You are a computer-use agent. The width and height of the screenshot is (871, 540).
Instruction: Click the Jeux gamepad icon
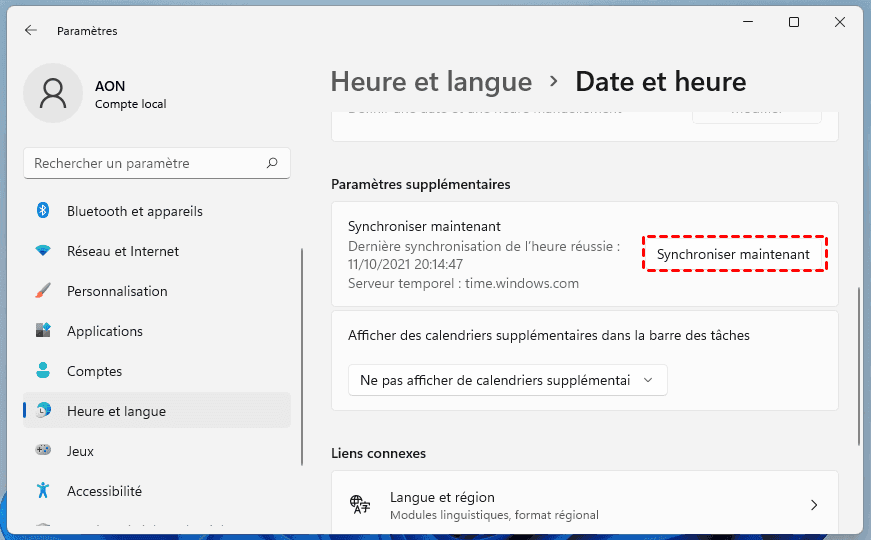coord(43,450)
